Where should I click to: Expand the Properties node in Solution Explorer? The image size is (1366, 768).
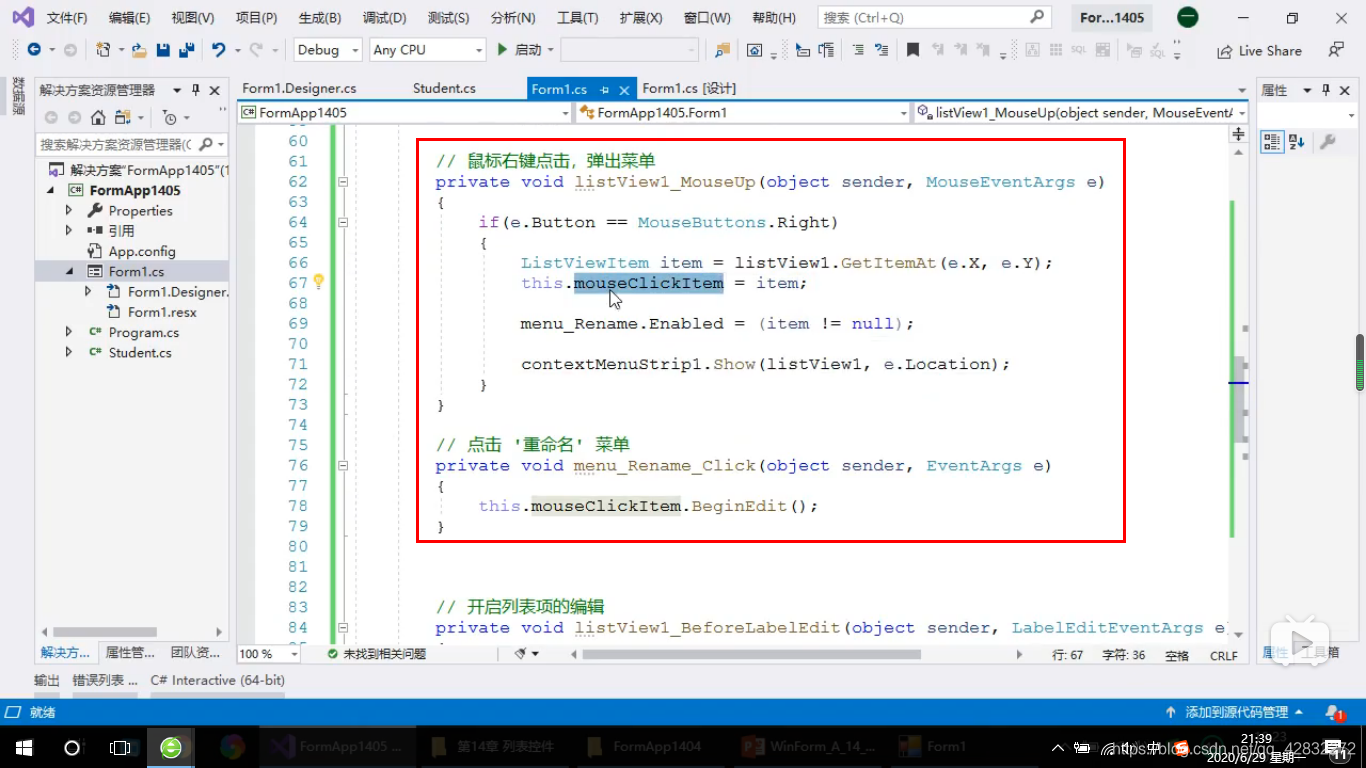tap(69, 210)
